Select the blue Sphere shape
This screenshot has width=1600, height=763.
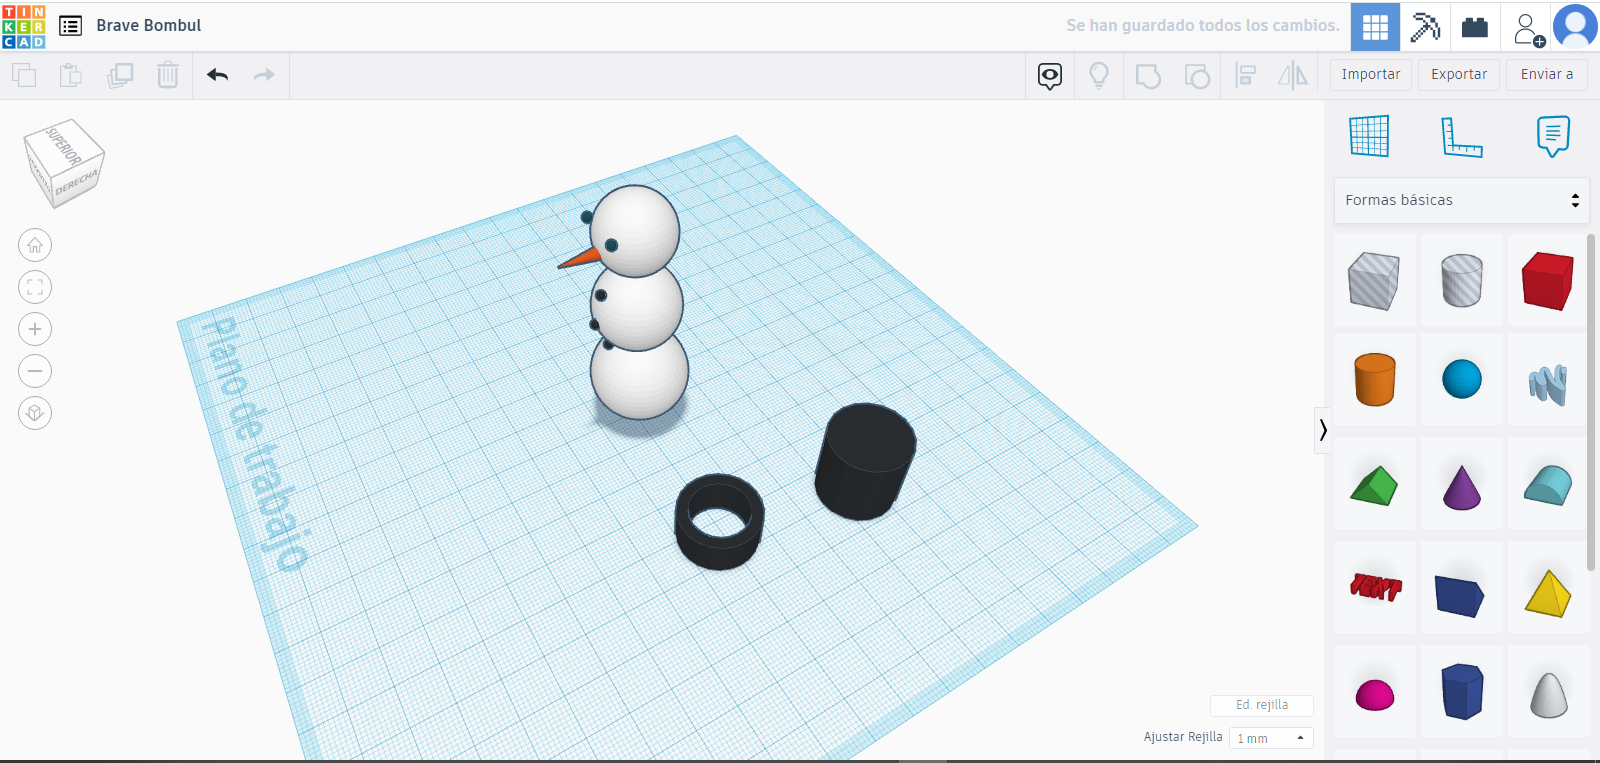point(1461,380)
